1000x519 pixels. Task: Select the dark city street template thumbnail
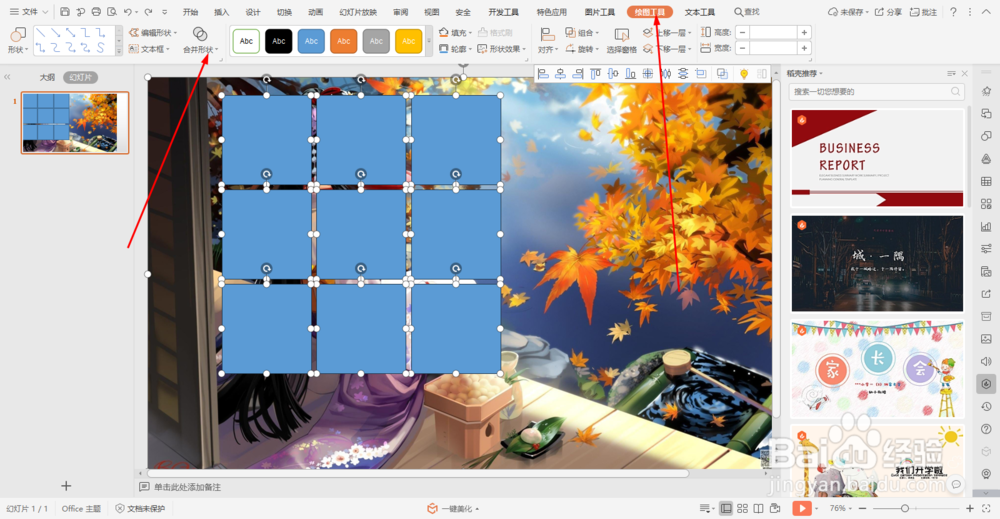878,263
